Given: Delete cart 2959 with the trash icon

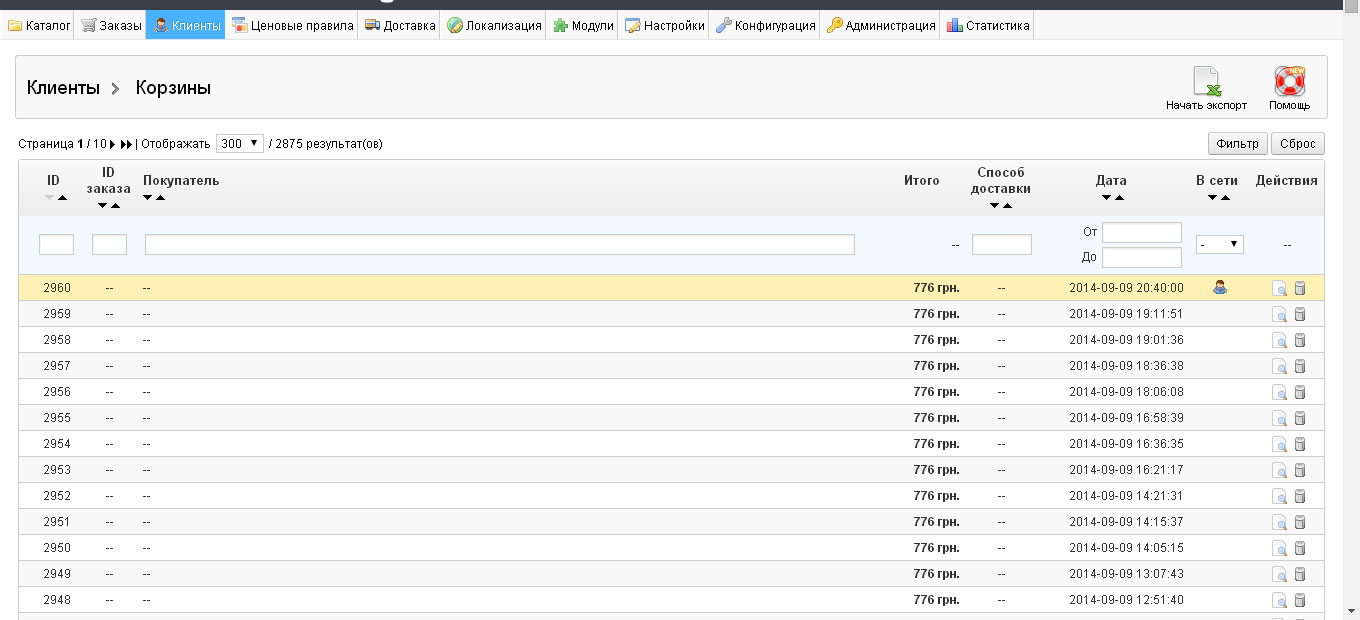Looking at the screenshot, I should (x=1300, y=314).
